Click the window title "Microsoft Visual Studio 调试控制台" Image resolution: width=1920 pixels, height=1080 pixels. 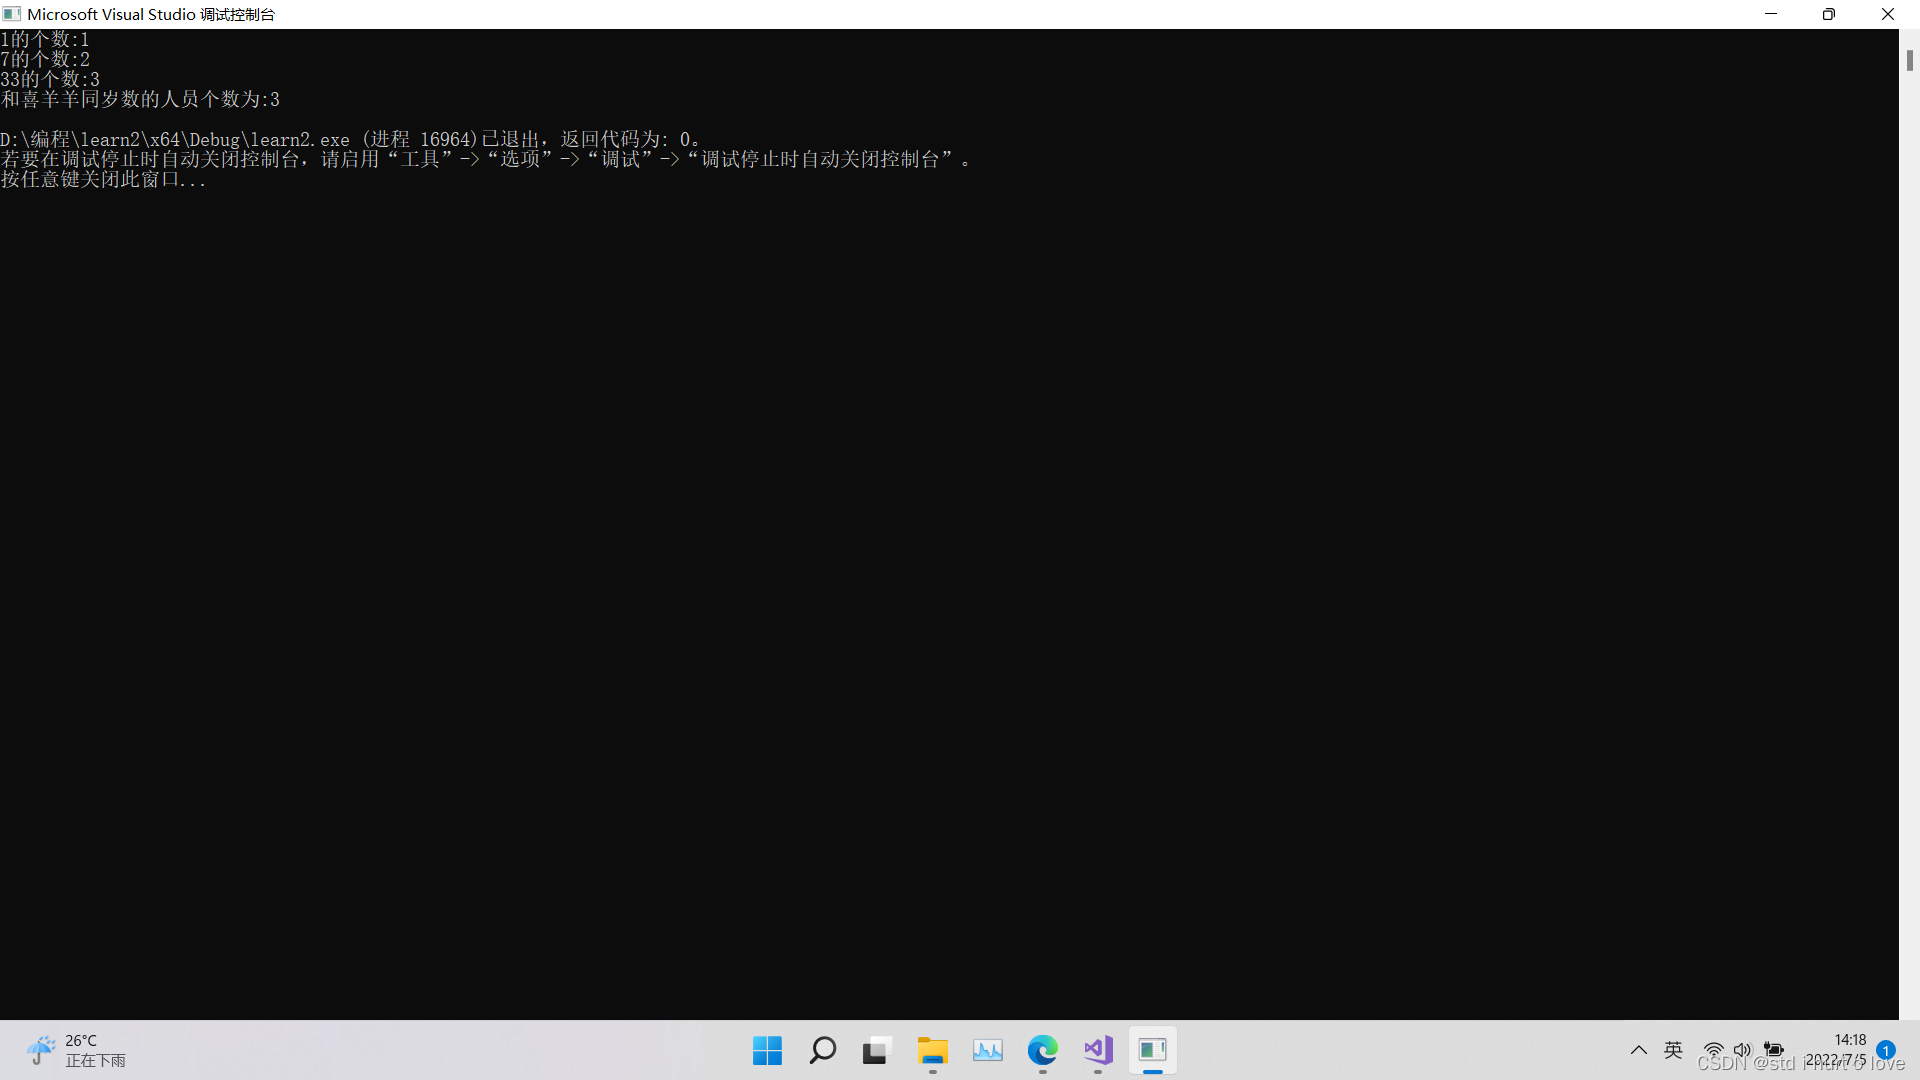[x=151, y=14]
